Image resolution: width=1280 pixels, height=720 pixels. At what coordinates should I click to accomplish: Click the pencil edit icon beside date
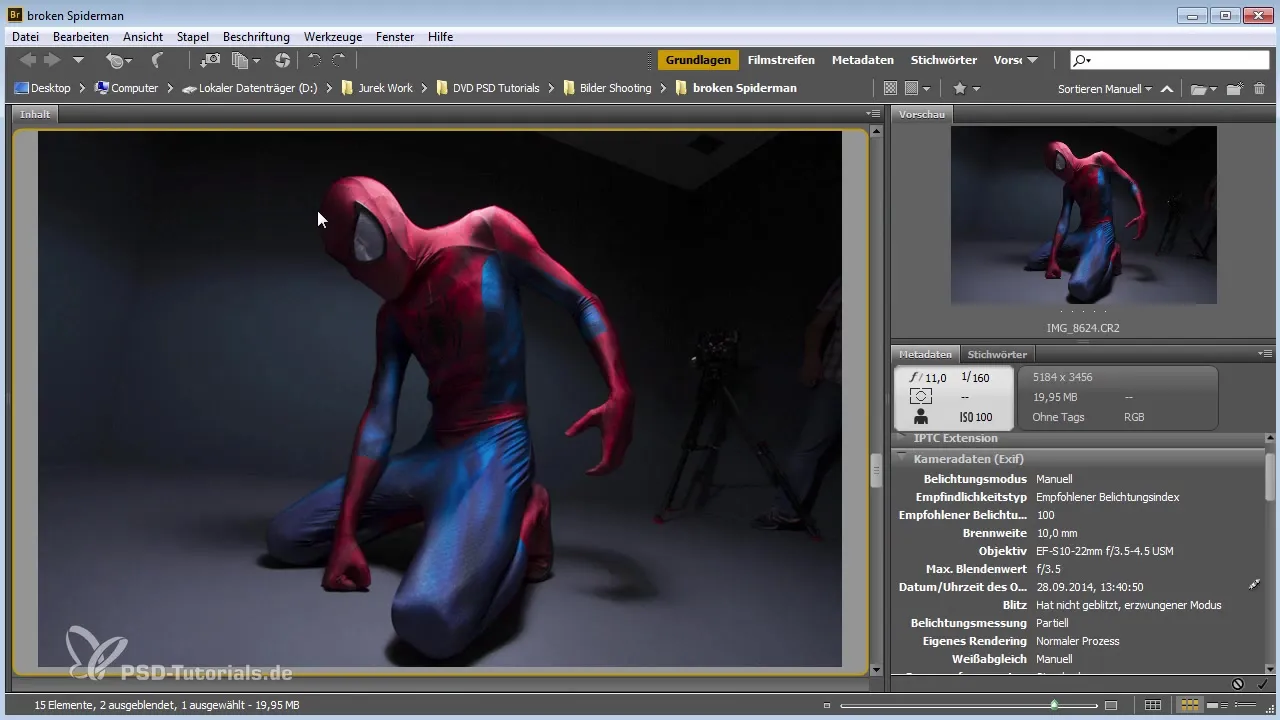tap(1254, 584)
